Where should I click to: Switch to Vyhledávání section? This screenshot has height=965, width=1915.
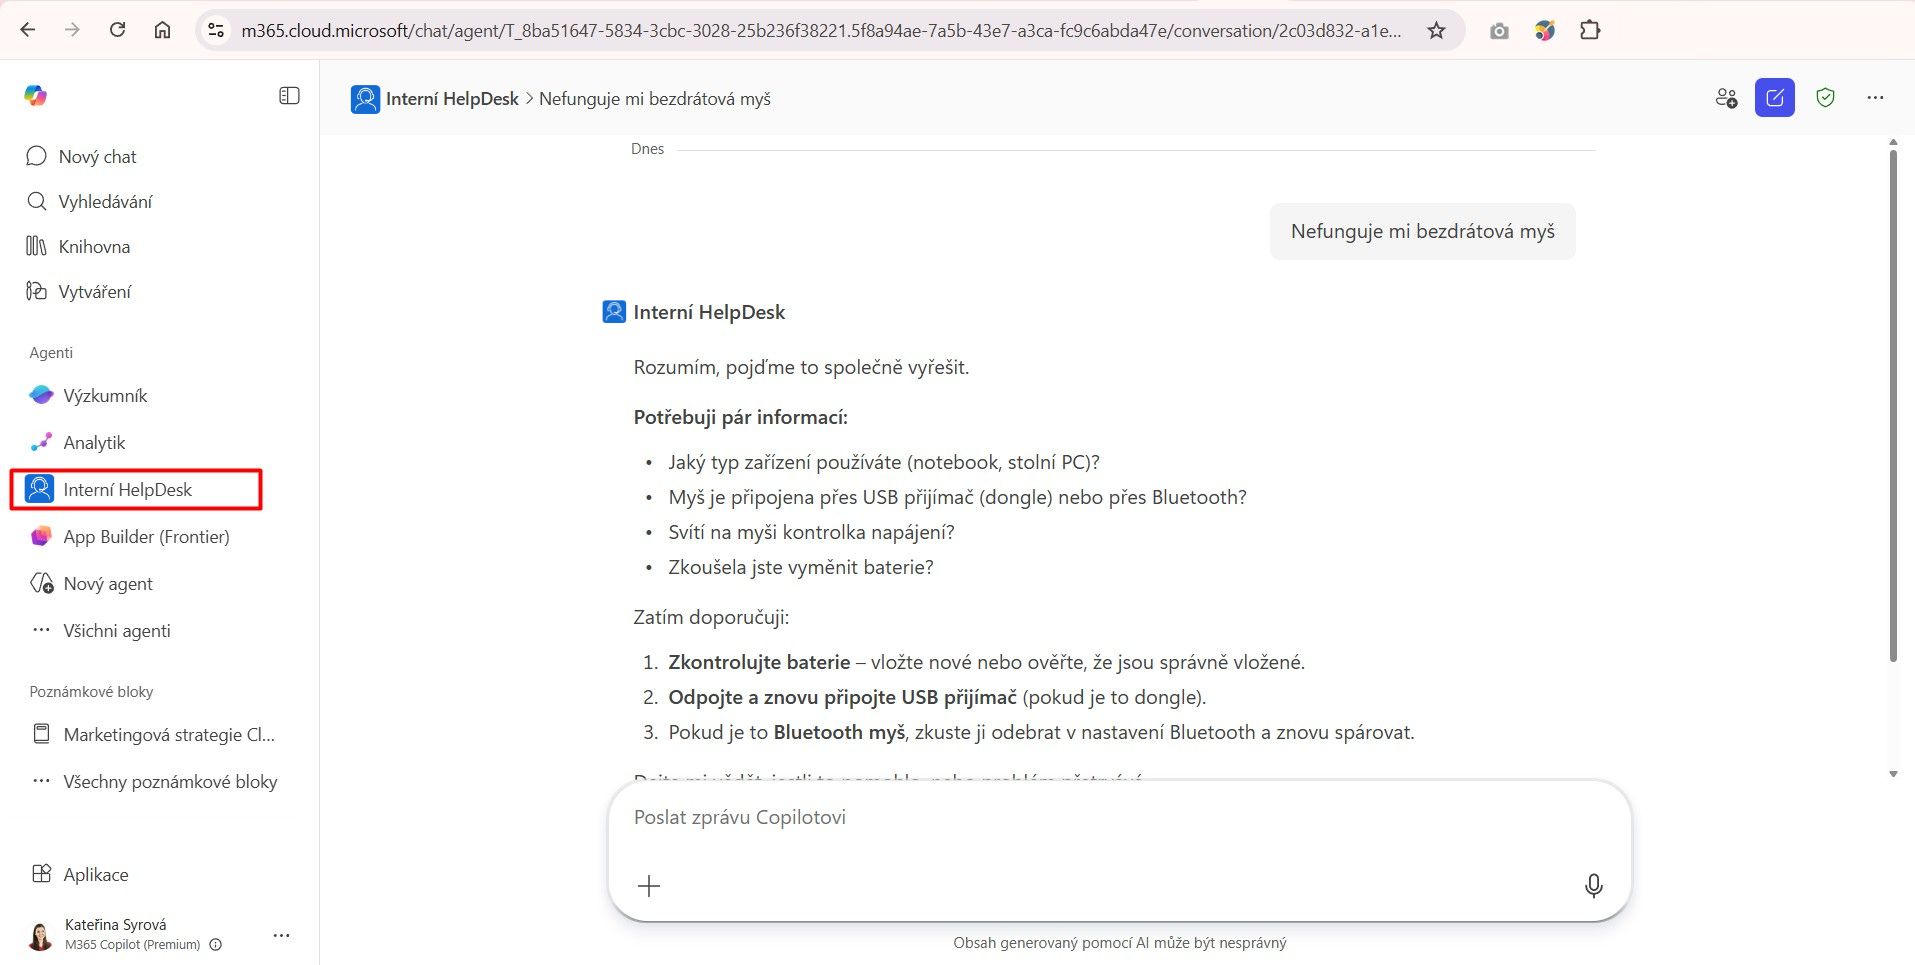(106, 201)
